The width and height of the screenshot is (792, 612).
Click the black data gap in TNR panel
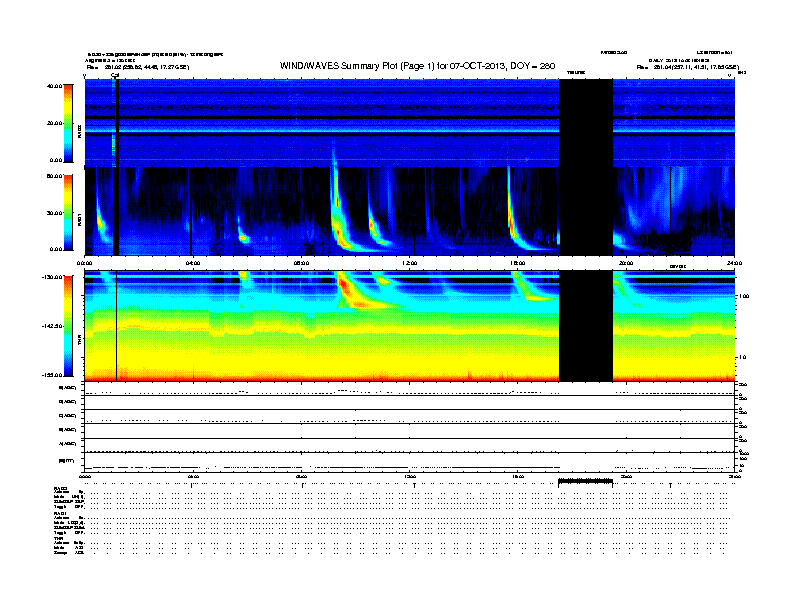click(586, 326)
